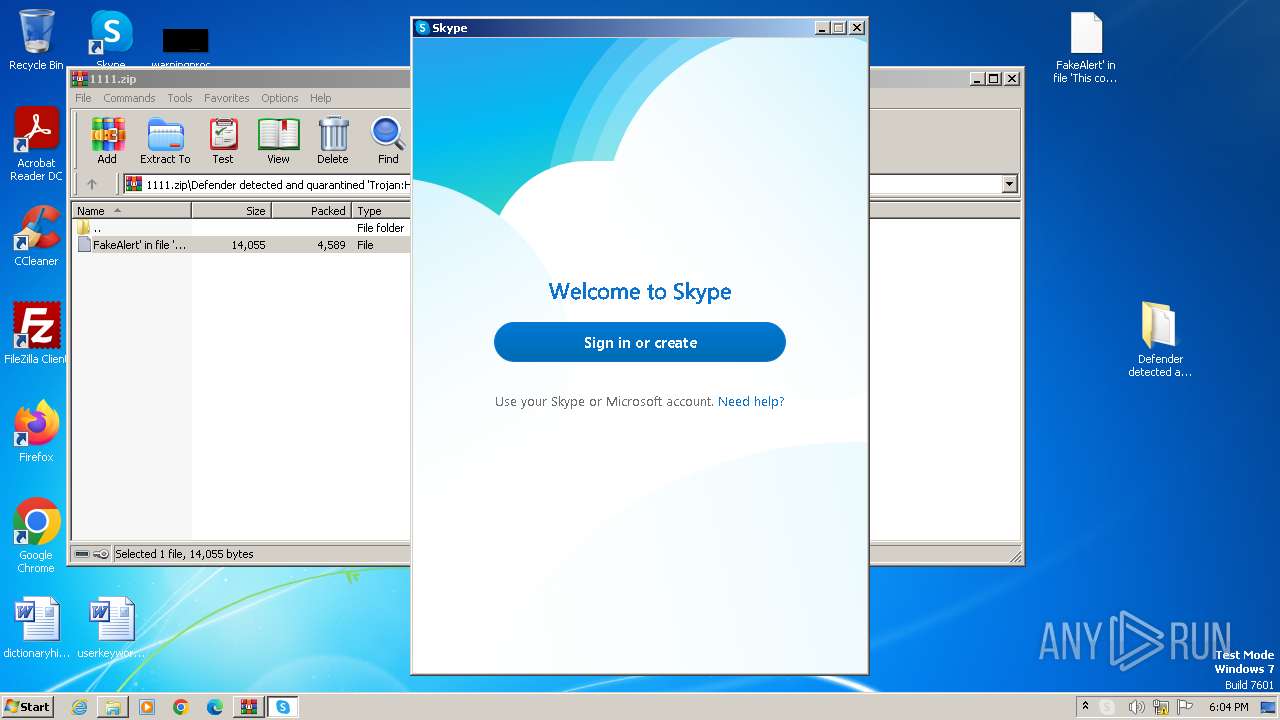The image size is (1280, 720).
Task: Open File Explorer from the taskbar
Action: point(113,707)
